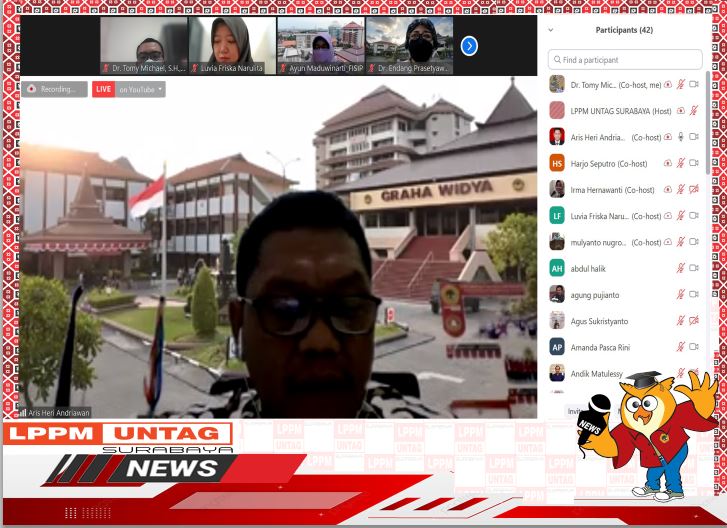Toggle Harjo Seputro's muted microphone

click(681, 163)
